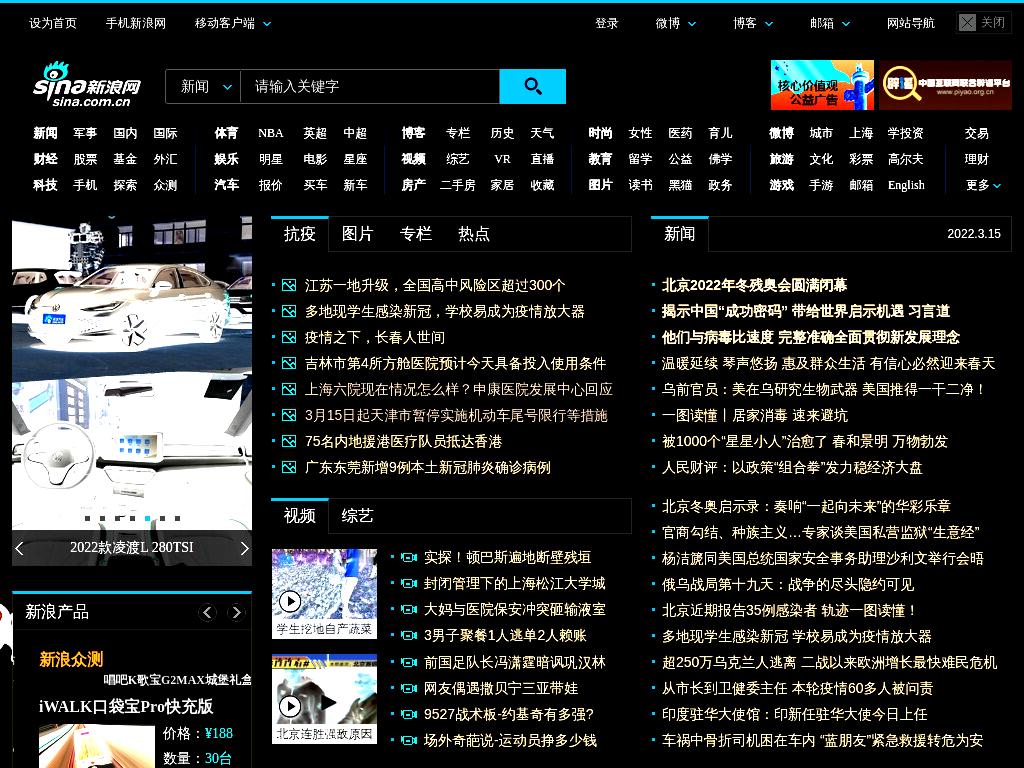The height and width of the screenshot is (768, 1024).
Task: Open 高尔夫 link in navigation
Action: pyautogui.click(x=906, y=159)
